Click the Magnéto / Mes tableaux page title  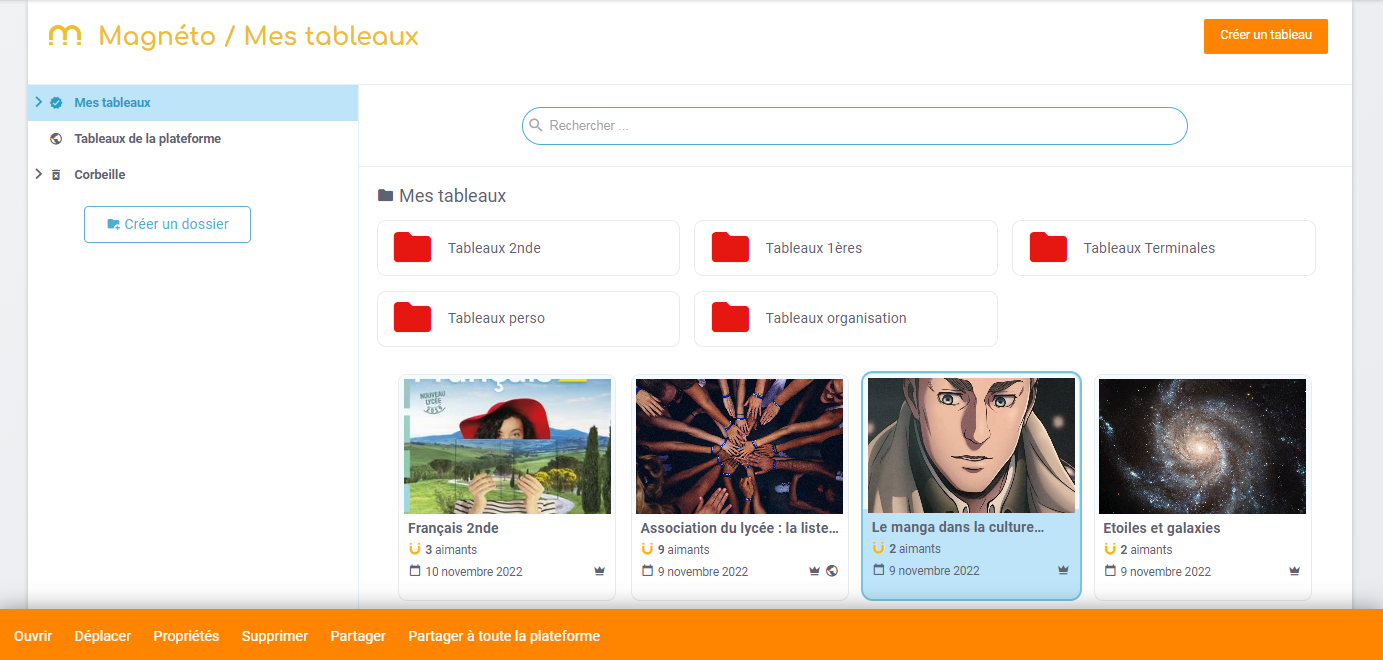click(258, 37)
